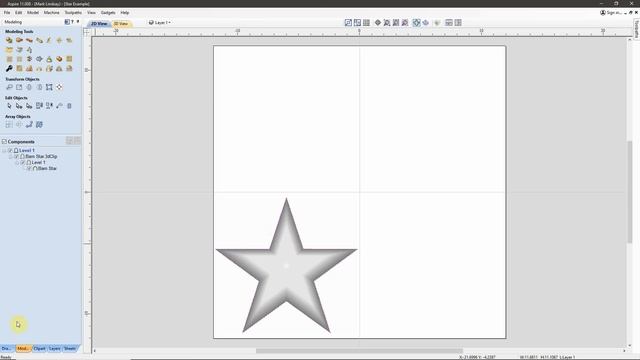Click the trash delete icon under Edit Objects
This screenshot has width=640, height=360.
(x=69, y=106)
